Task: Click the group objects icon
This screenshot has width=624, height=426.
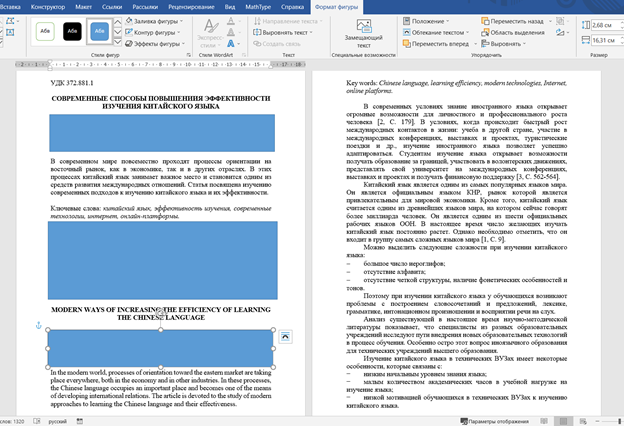Action: pyautogui.click(x=560, y=21)
